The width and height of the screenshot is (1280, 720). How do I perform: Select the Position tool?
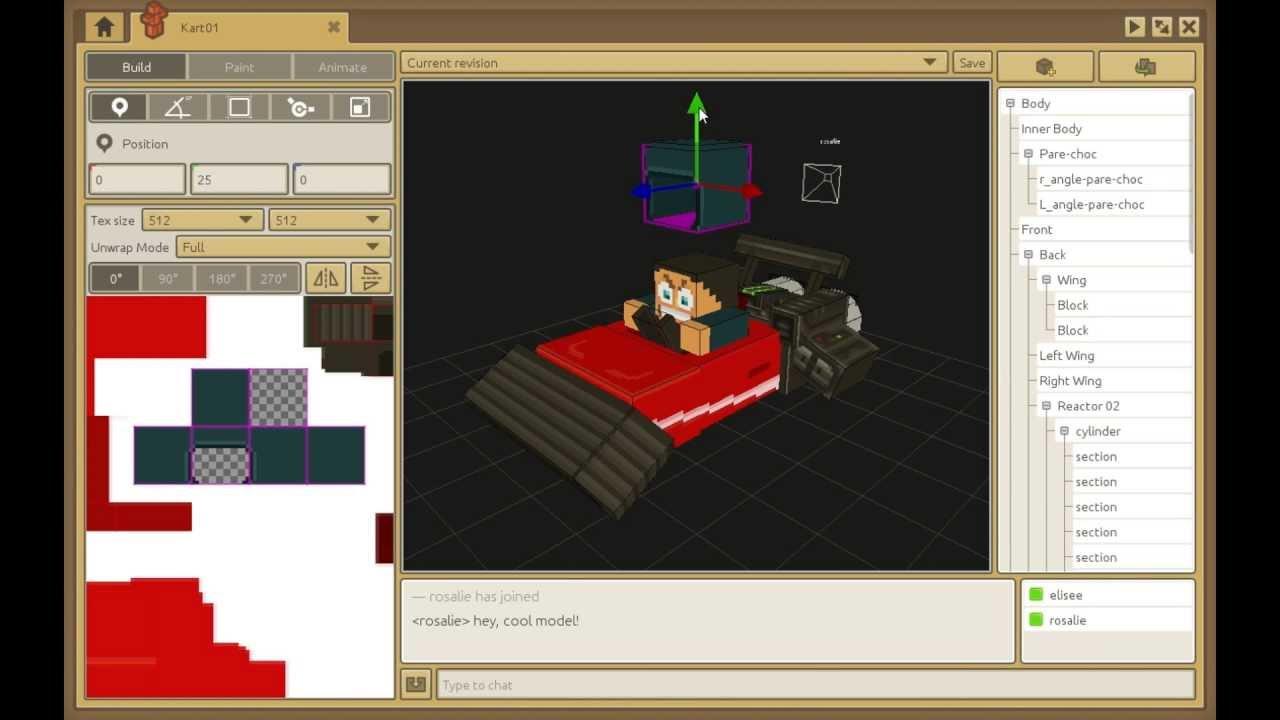pyautogui.click(x=119, y=107)
